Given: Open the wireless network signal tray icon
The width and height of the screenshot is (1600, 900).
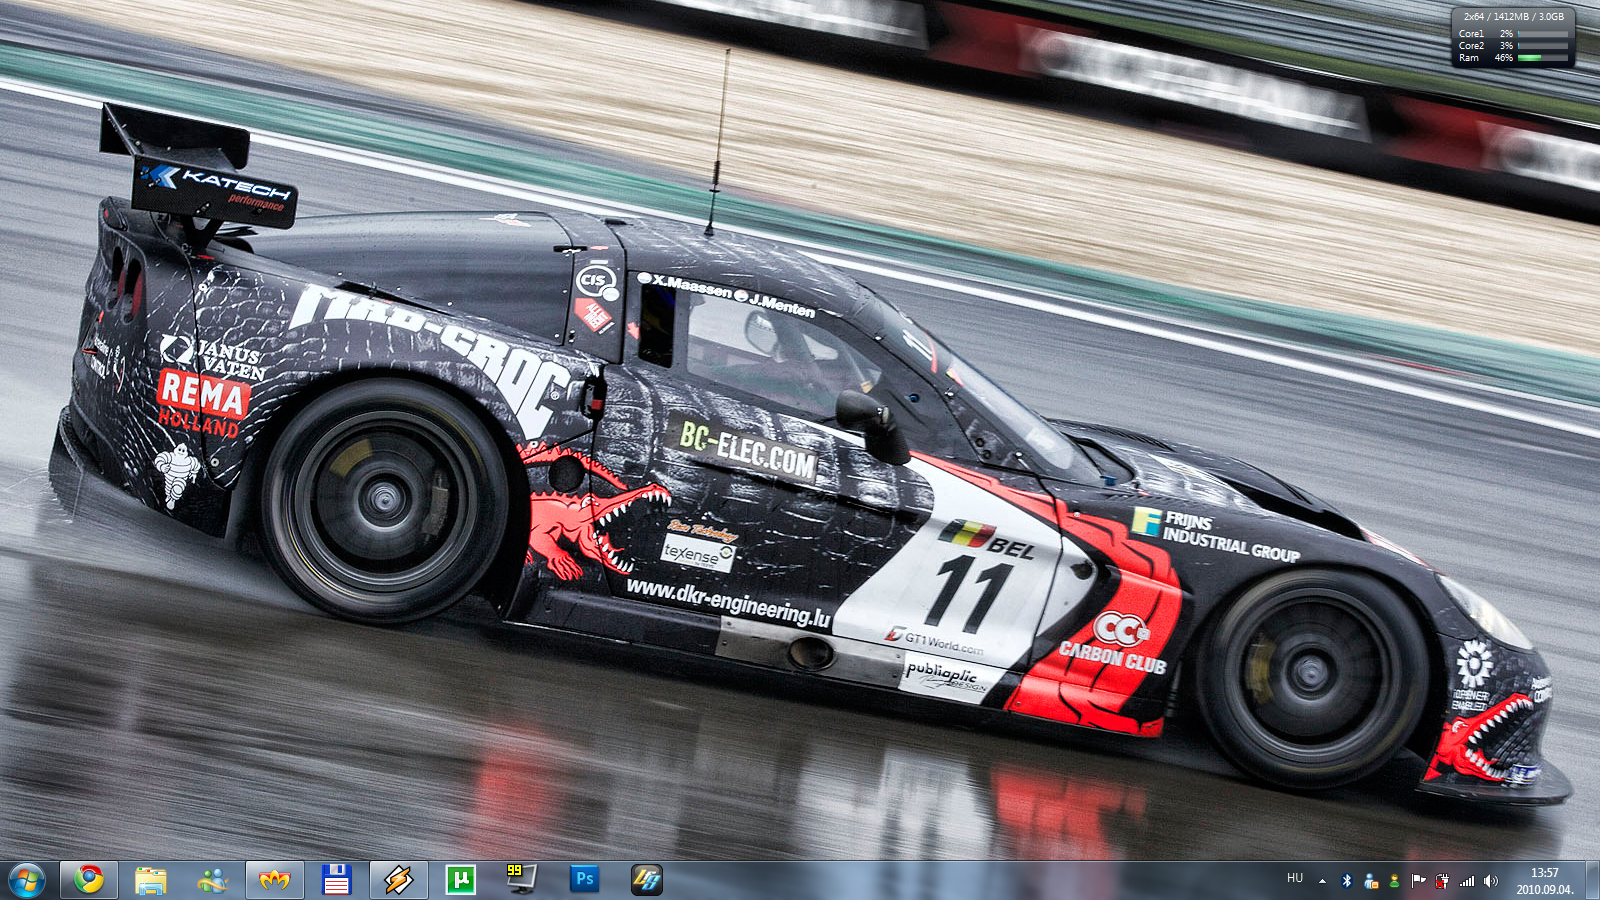Looking at the screenshot, I should [1467, 881].
